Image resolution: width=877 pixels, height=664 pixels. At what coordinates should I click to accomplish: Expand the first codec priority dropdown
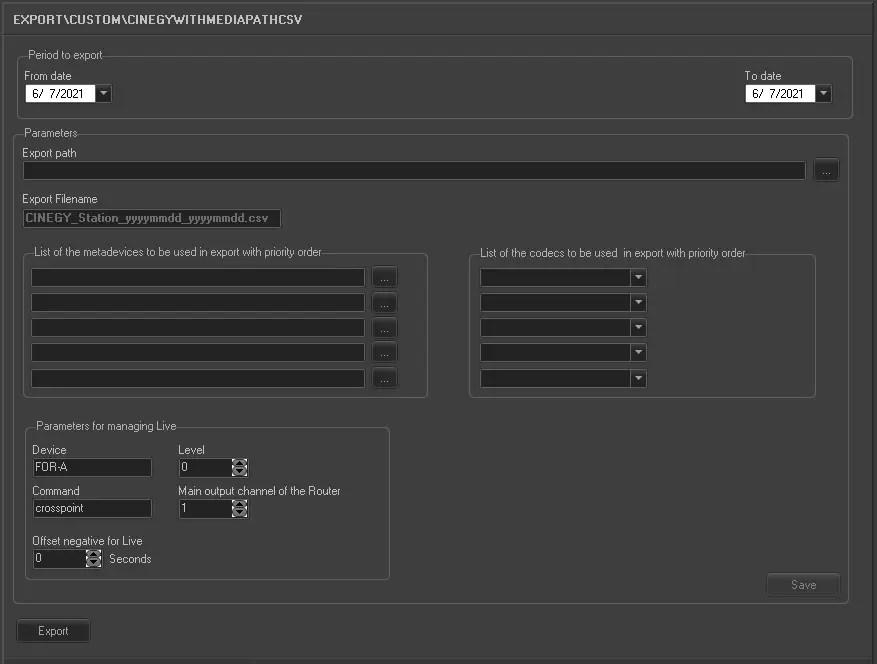pyautogui.click(x=638, y=278)
